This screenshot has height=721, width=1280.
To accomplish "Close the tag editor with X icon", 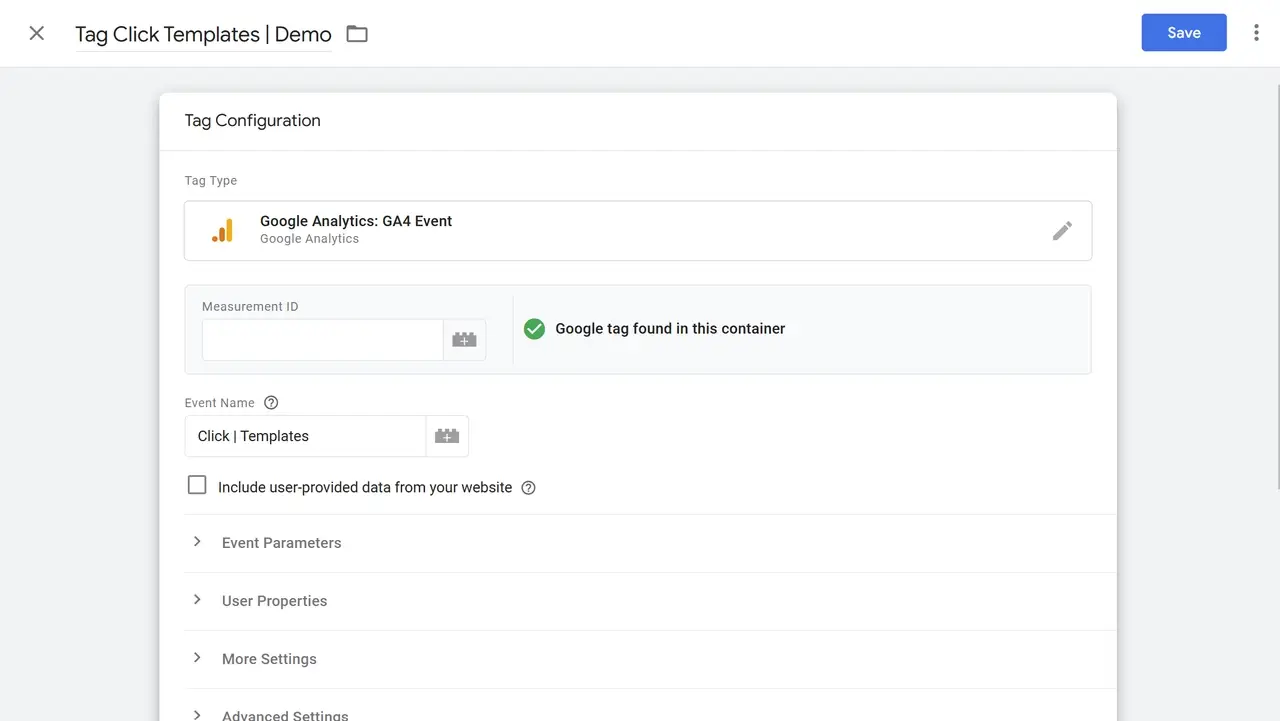I will [37, 33].
